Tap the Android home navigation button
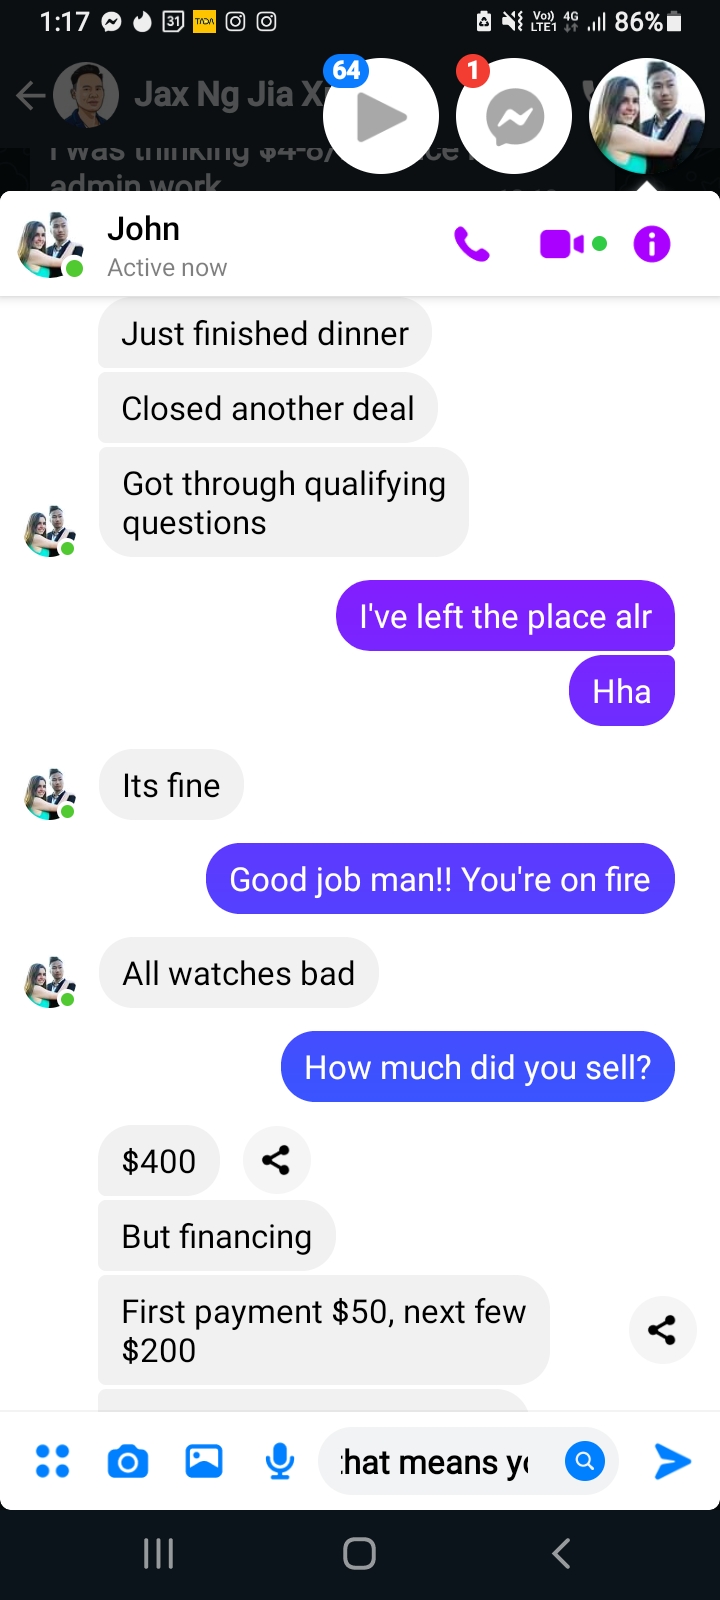This screenshot has height=1600, width=720. click(360, 1553)
